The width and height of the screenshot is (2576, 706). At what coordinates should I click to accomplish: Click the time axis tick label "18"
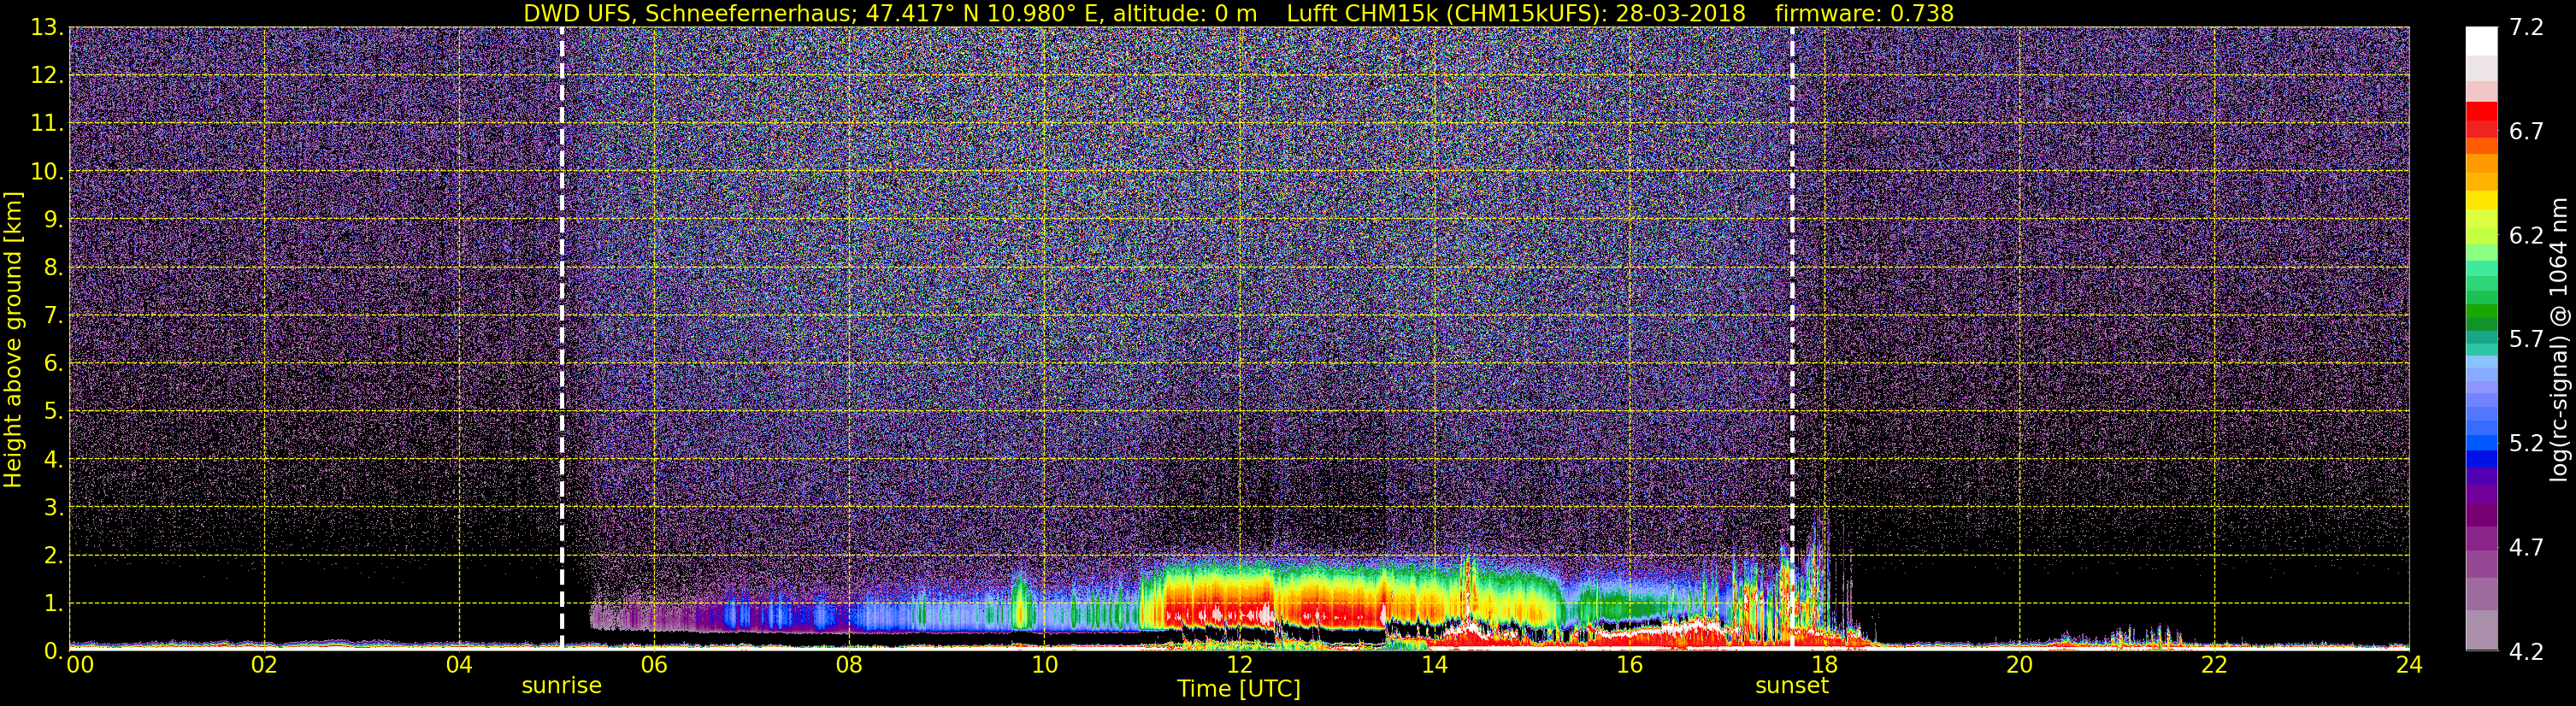click(x=1824, y=665)
